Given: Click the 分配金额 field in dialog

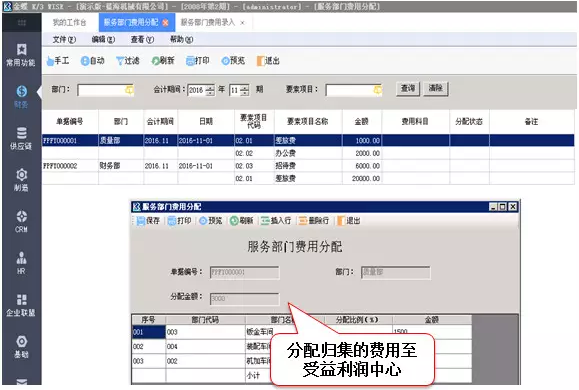Looking at the screenshot, I should (x=244, y=299).
